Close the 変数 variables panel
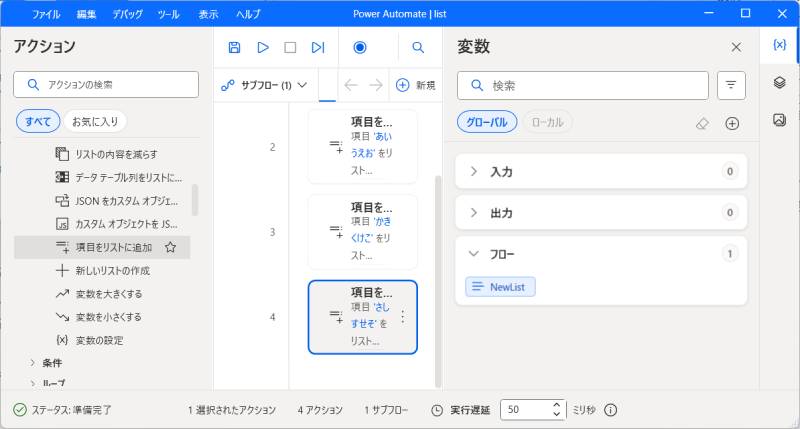The height and width of the screenshot is (429, 800). click(x=736, y=47)
